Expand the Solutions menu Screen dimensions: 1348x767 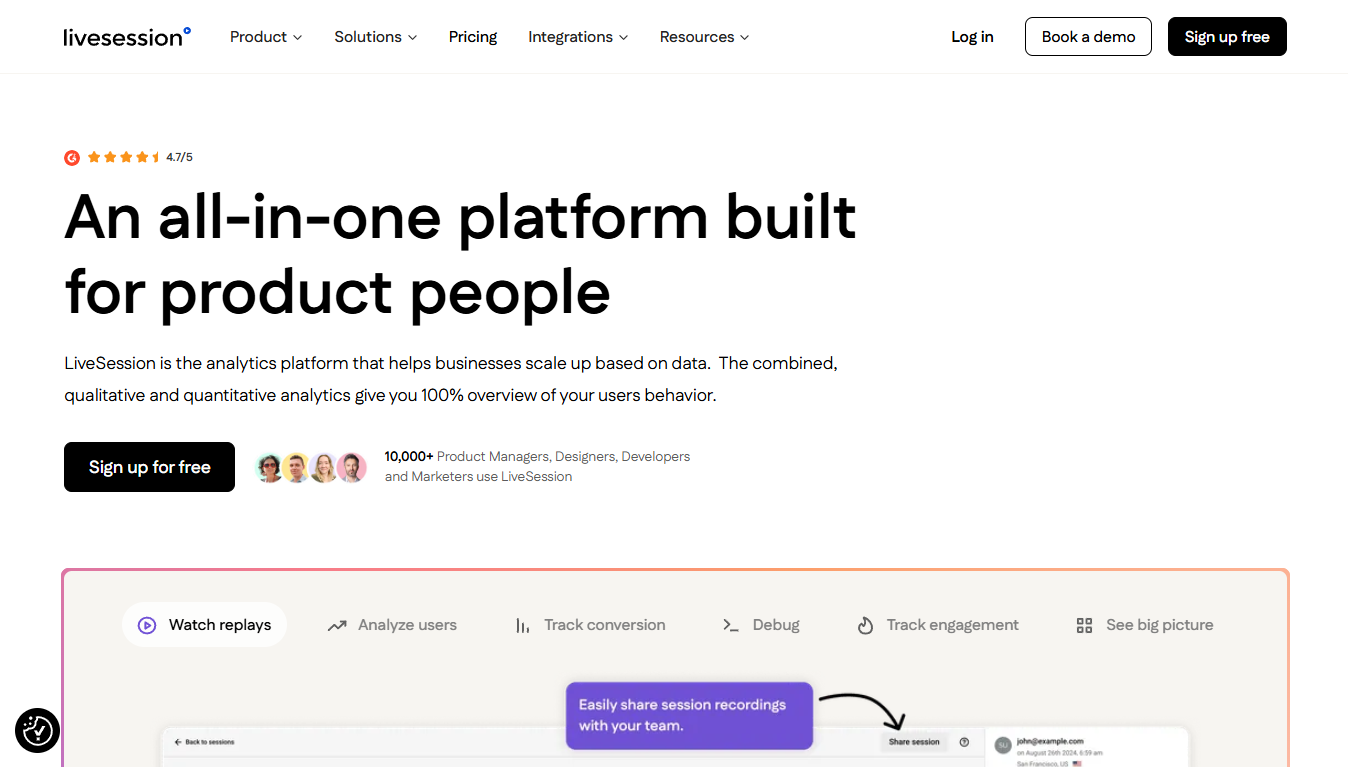tap(376, 37)
